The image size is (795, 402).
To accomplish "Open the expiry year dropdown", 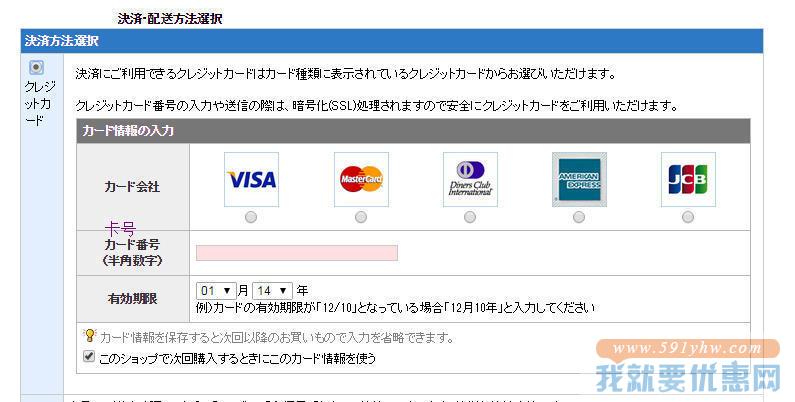I will [x=272, y=290].
